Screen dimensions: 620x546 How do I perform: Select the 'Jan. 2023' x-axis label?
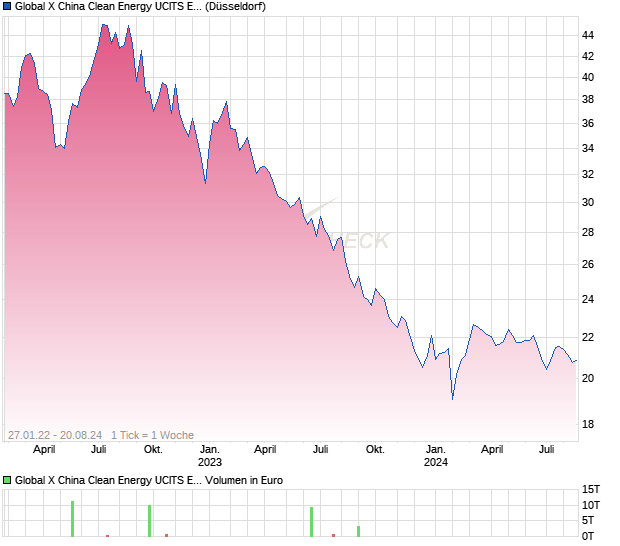210,456
